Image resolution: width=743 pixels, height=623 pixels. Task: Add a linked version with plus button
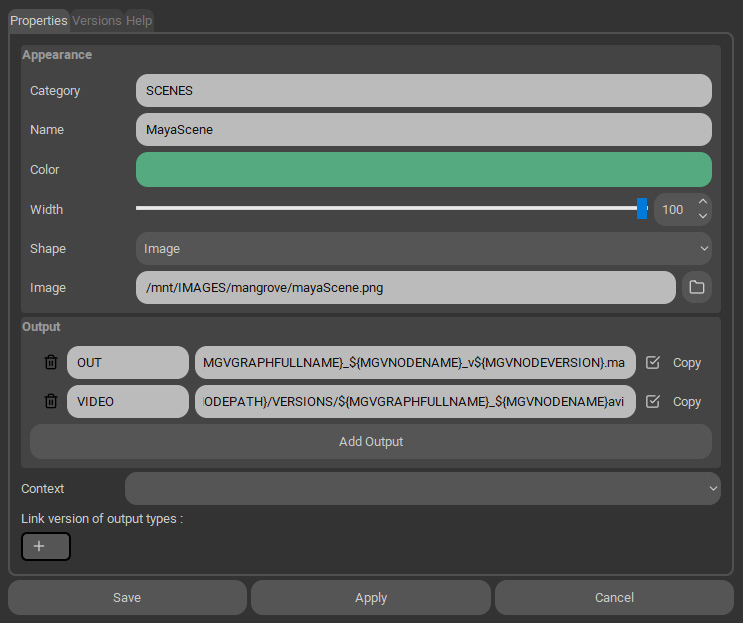coord(46,546)
